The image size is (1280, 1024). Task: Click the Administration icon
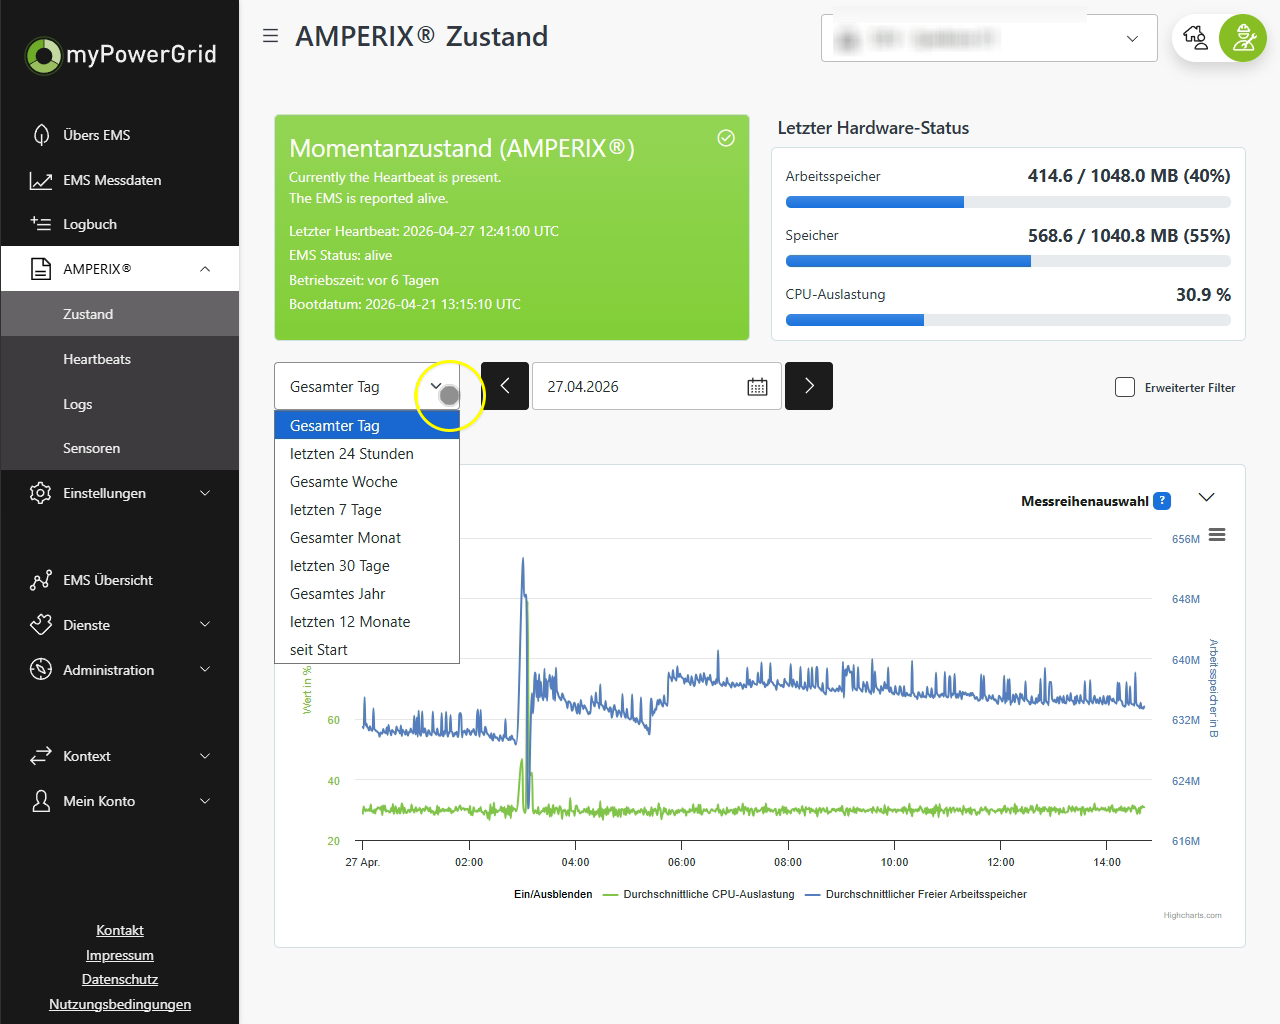[x=41, y=670]
